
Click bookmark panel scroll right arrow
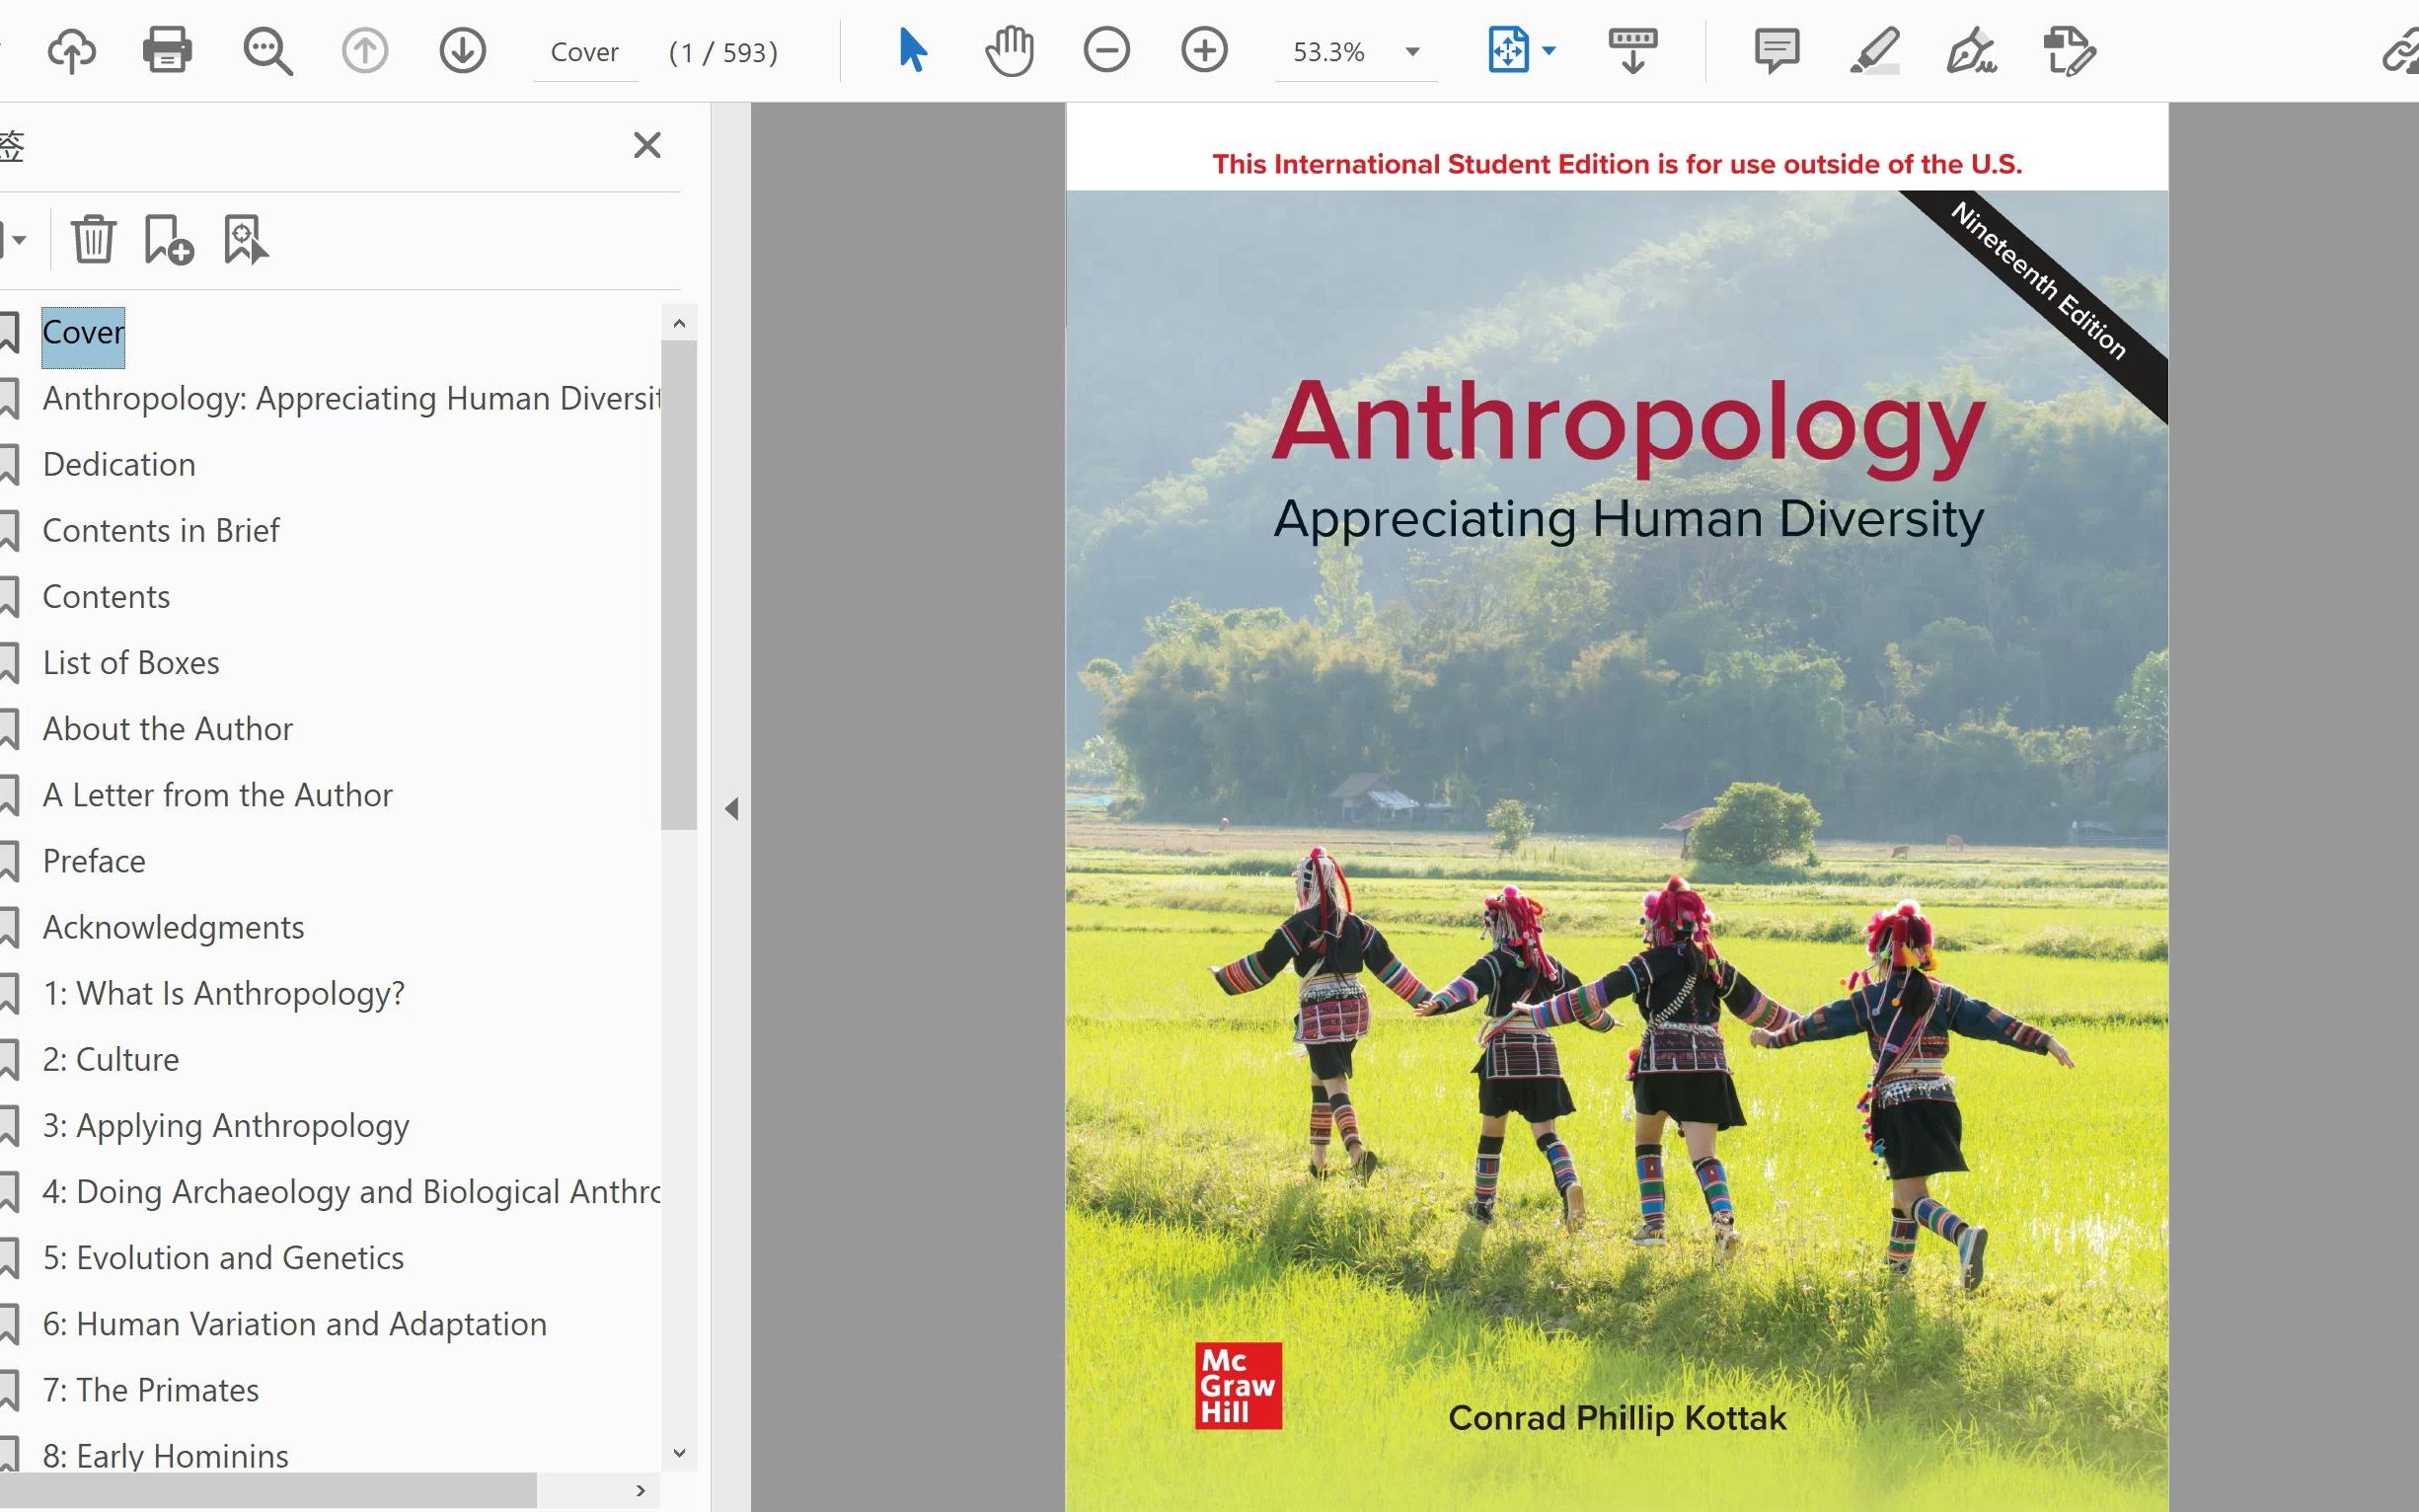pyautogui.click(x=641, y=1490)
